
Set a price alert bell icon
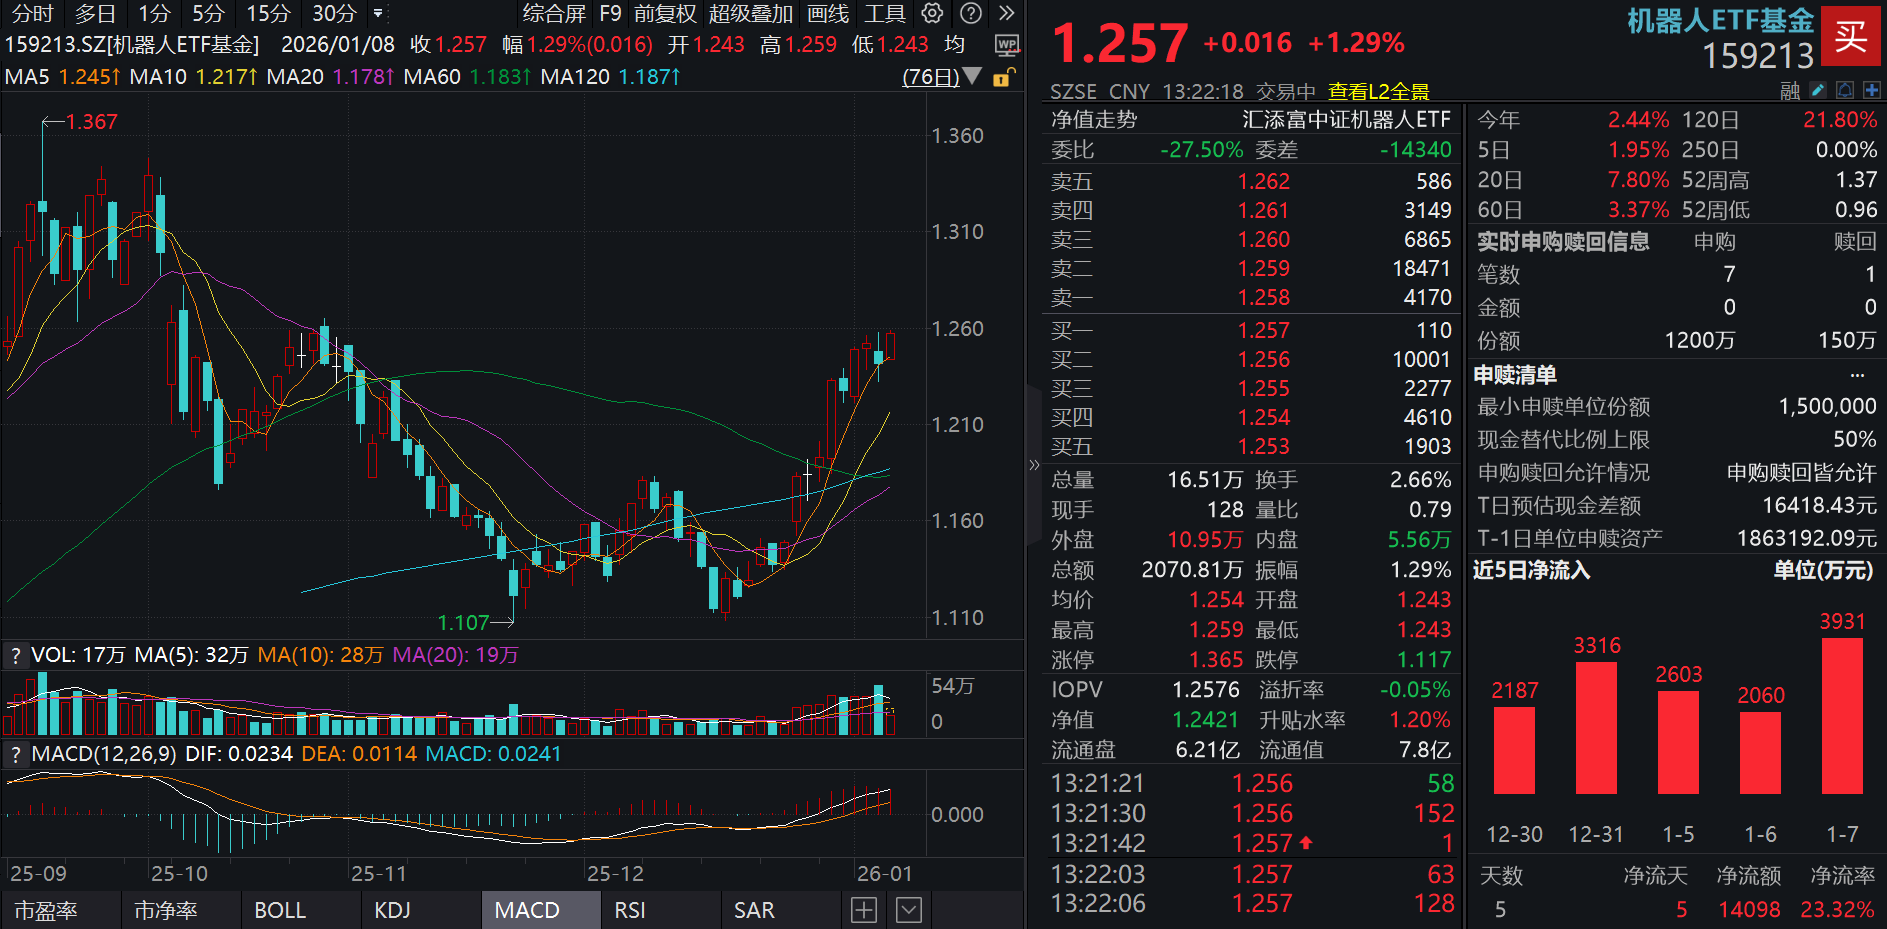pyautogui.click(x=1845, y=90)
